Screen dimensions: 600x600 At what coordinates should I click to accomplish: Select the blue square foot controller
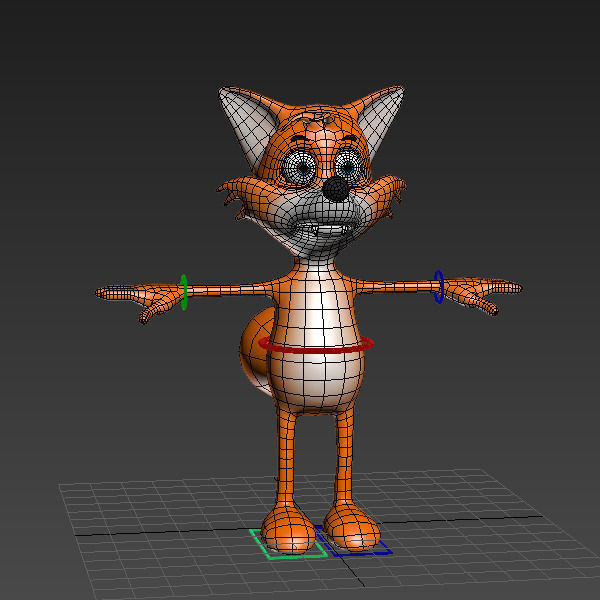pos(354,541)
